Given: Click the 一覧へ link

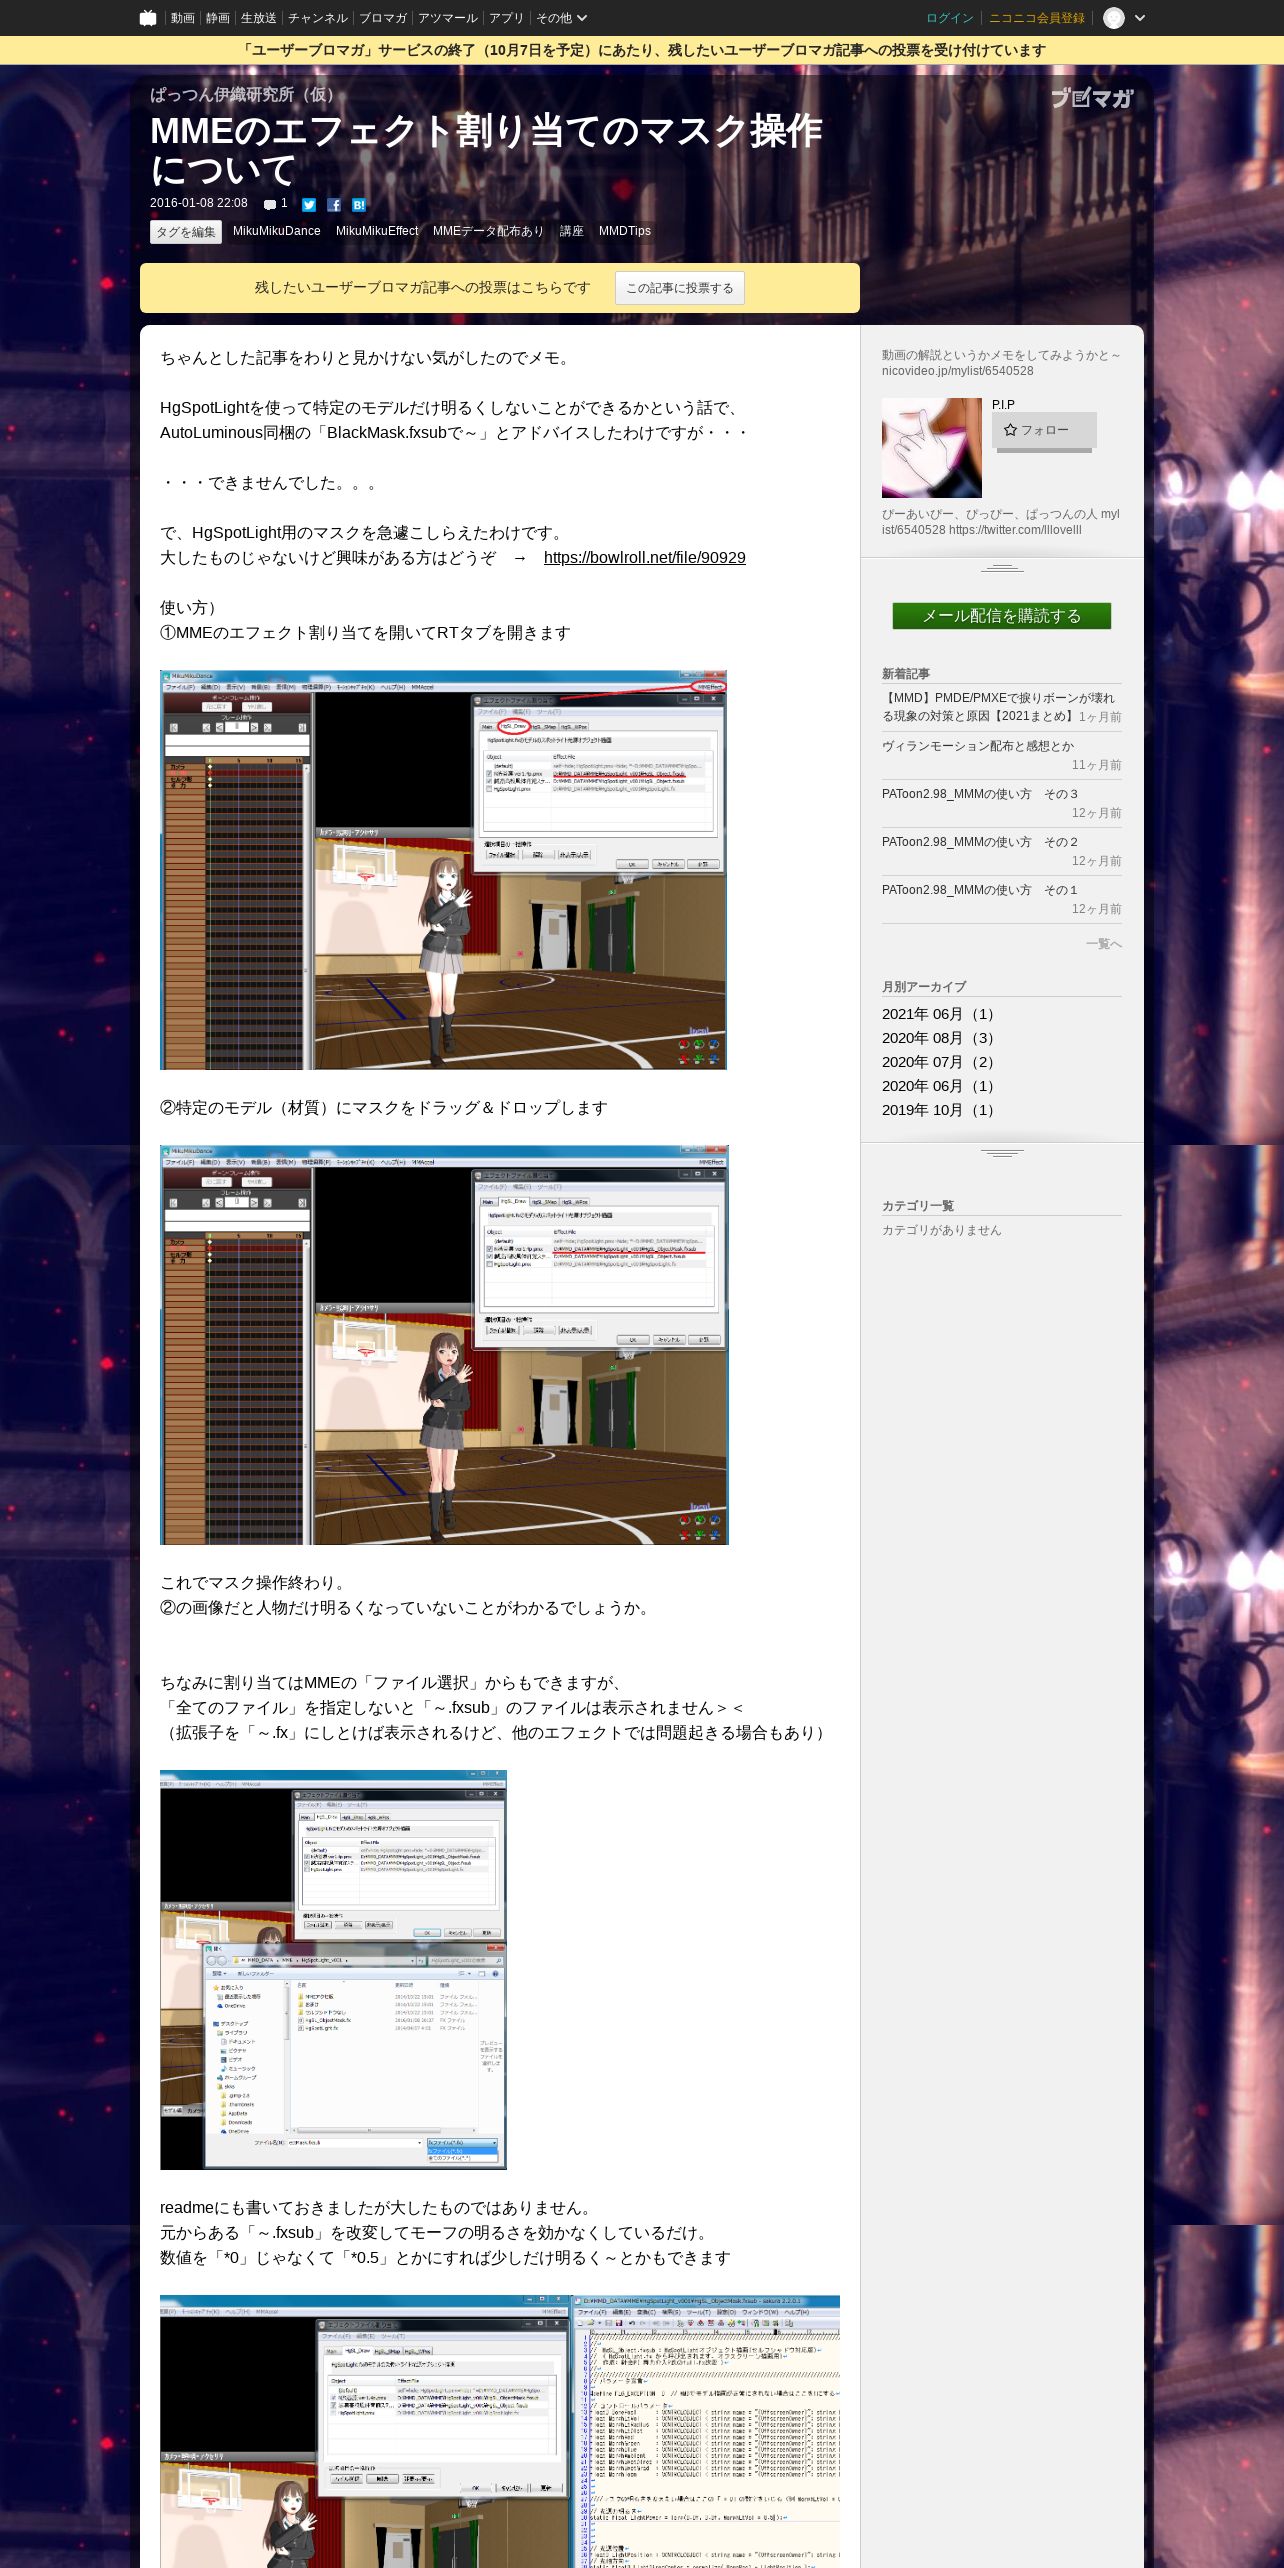Looking at the screenshot, I should (x=1104, y=944).
